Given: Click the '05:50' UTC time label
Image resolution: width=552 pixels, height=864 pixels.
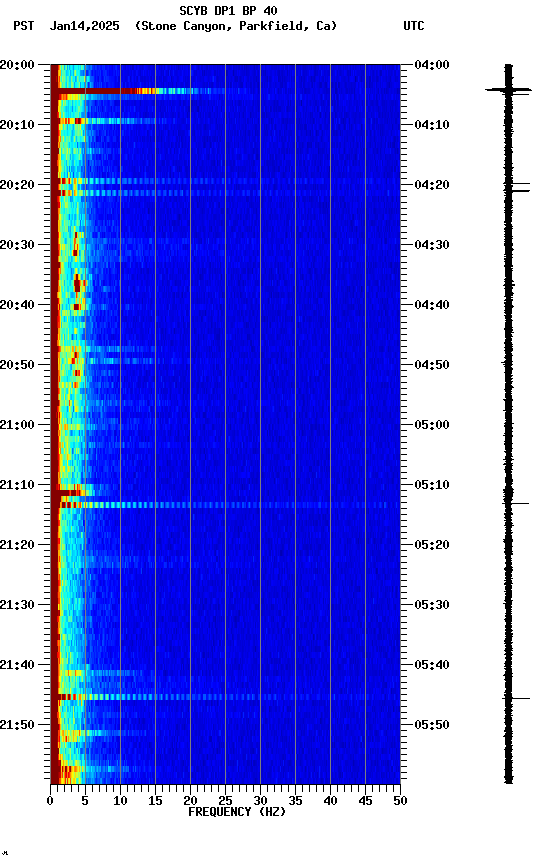Looking at the screenshot, I should click(432, 725).
